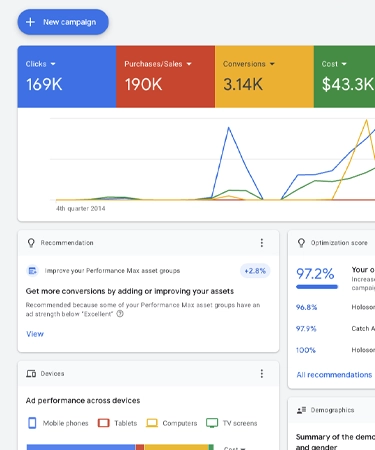Open help icon next to "Excellent" text

[120, 314]
